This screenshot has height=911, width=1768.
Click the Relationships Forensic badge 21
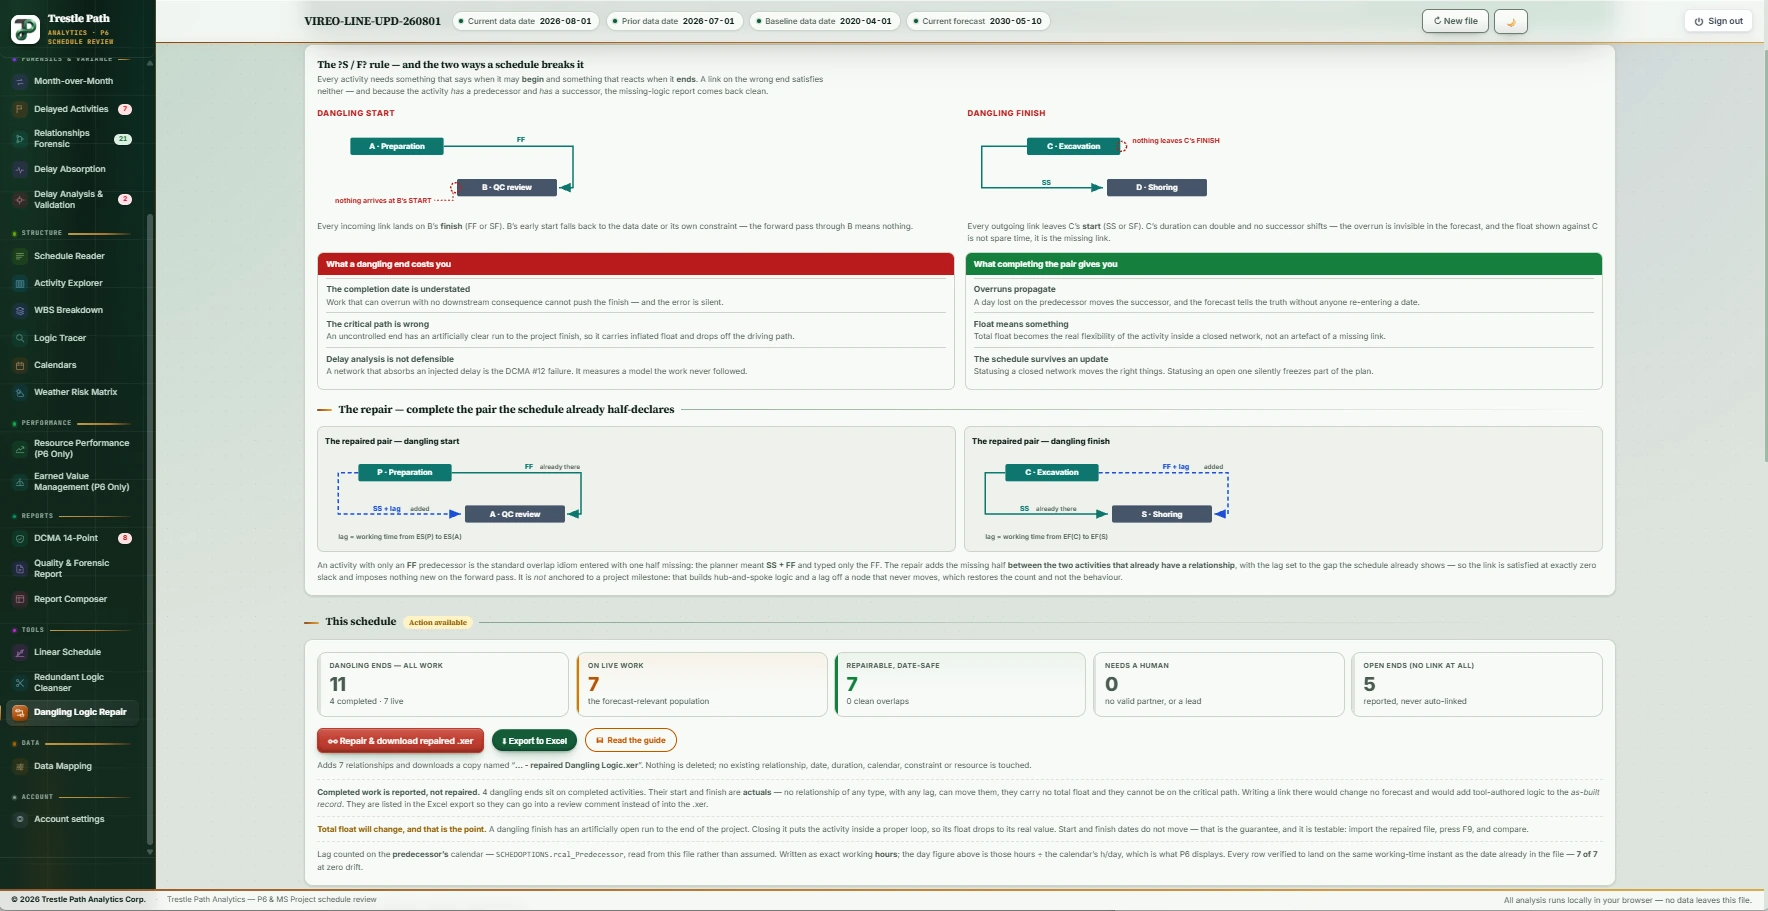coord(123,140)
